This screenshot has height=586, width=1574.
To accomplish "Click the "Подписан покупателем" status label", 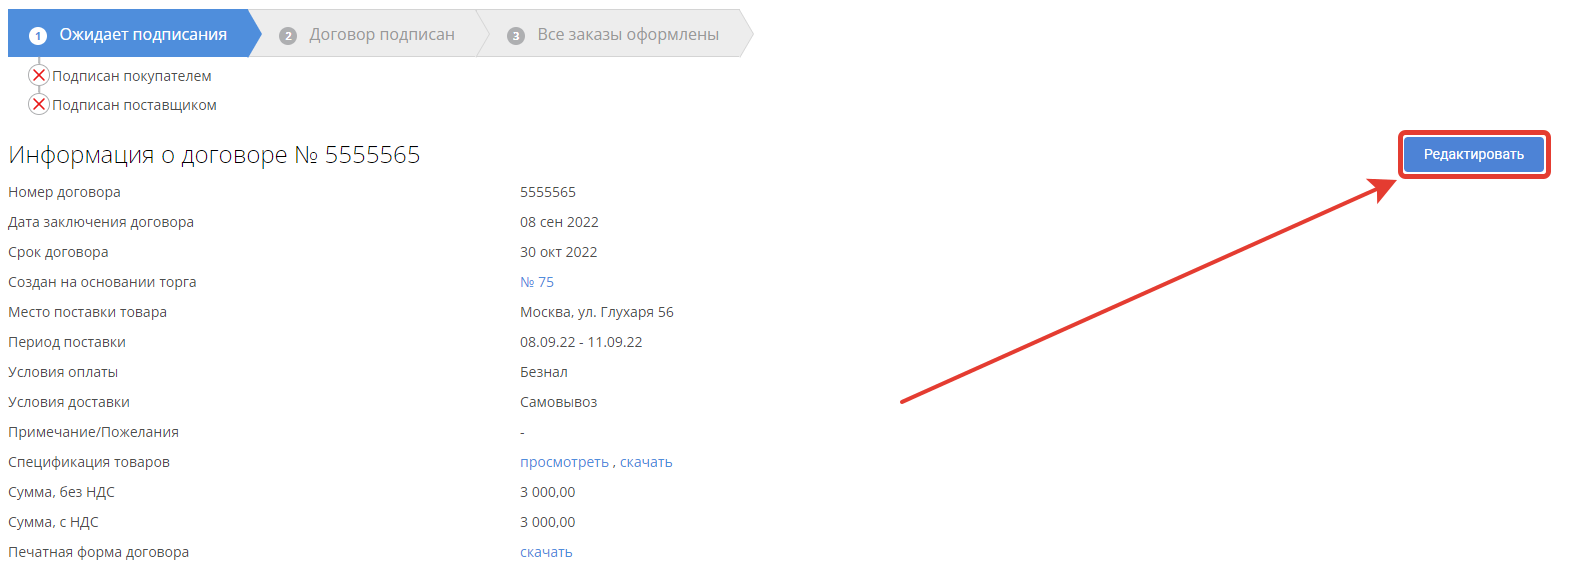I will tap(131, 76).
